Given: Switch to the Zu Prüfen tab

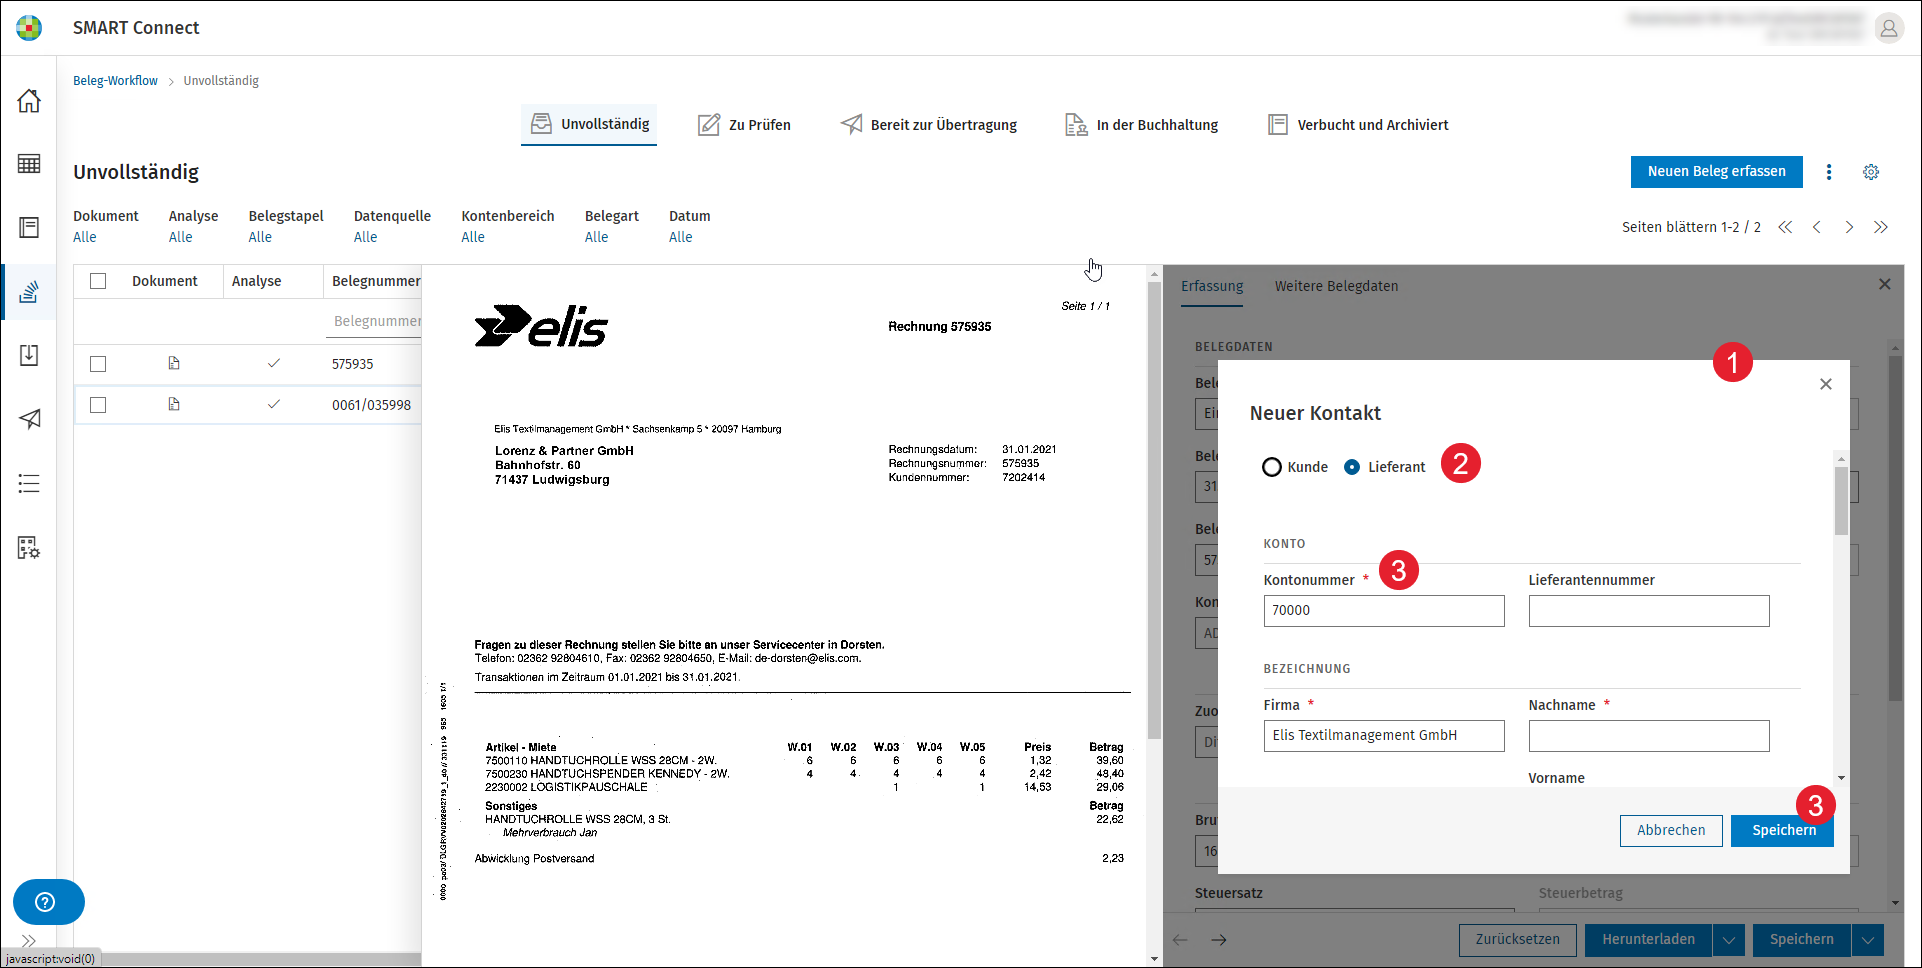Looking at the screenshot, I should coord(744,125).
